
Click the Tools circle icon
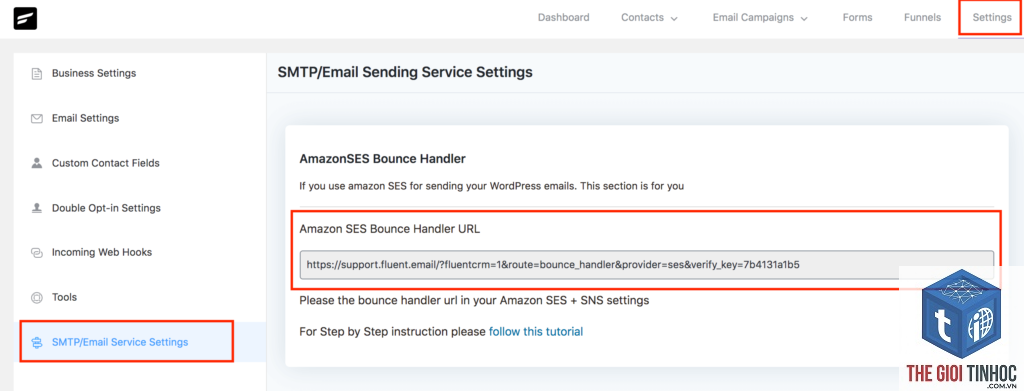(x=37, y=298)
